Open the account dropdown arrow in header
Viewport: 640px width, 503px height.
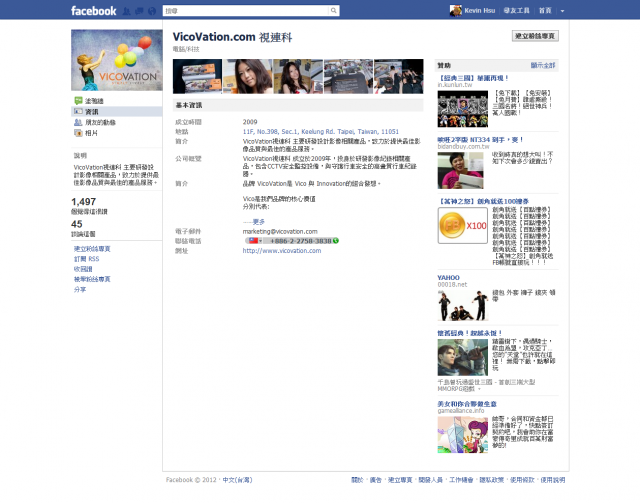click(562, 11)
